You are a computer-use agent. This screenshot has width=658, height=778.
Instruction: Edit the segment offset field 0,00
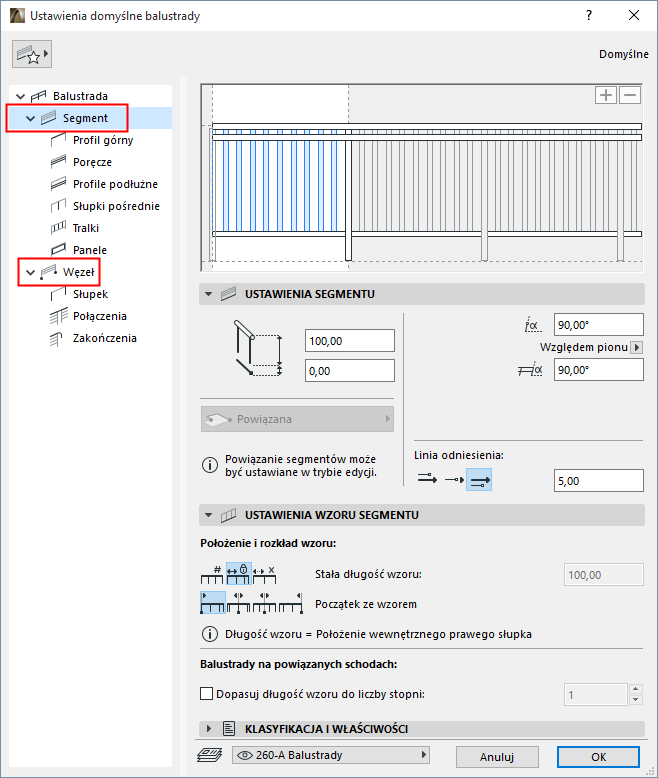click(350, 371)
